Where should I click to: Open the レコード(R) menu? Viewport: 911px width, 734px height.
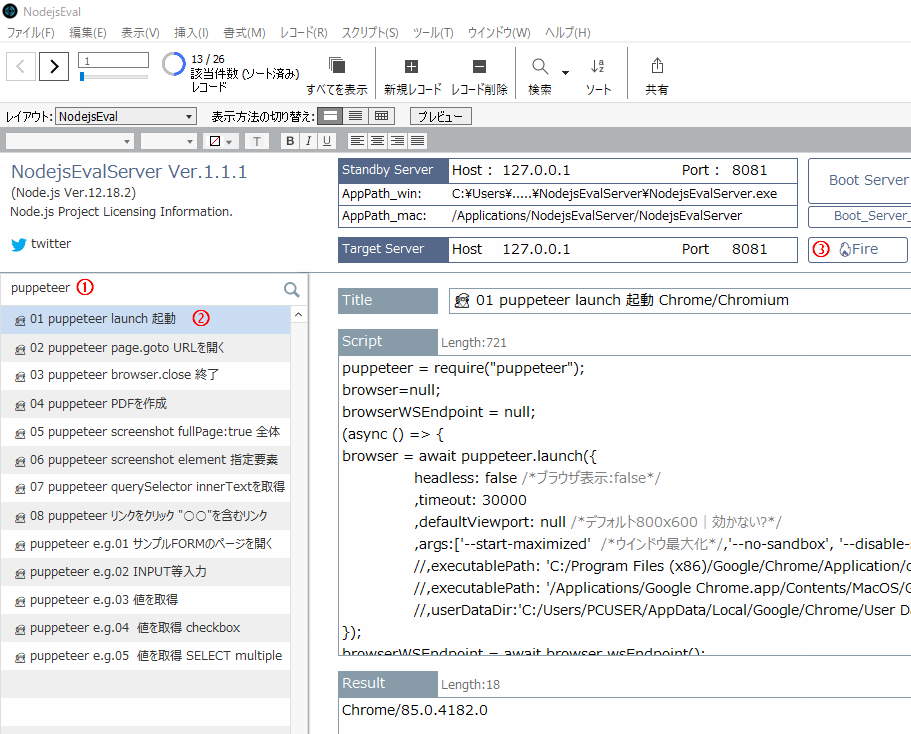click(x=303, y=33)
